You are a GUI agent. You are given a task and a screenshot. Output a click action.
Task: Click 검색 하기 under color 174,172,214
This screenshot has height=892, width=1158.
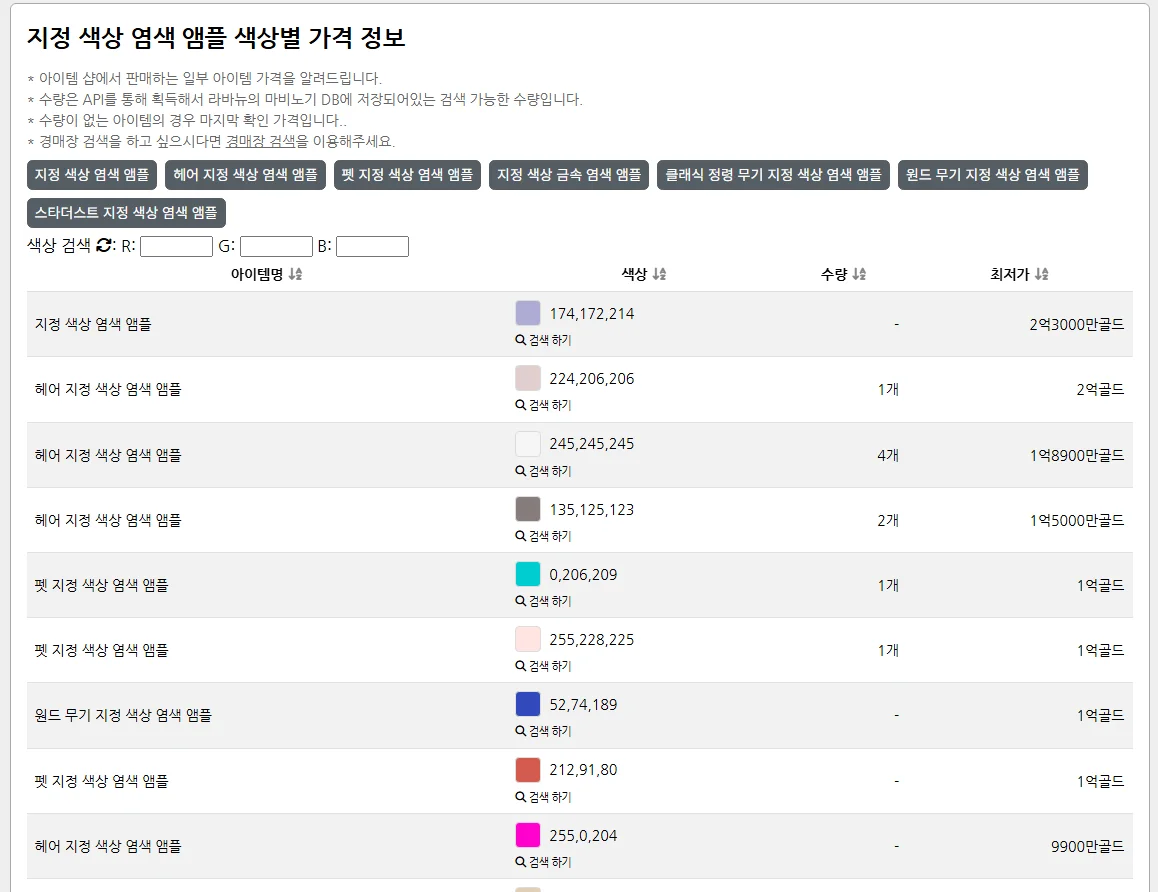(543, 340)
